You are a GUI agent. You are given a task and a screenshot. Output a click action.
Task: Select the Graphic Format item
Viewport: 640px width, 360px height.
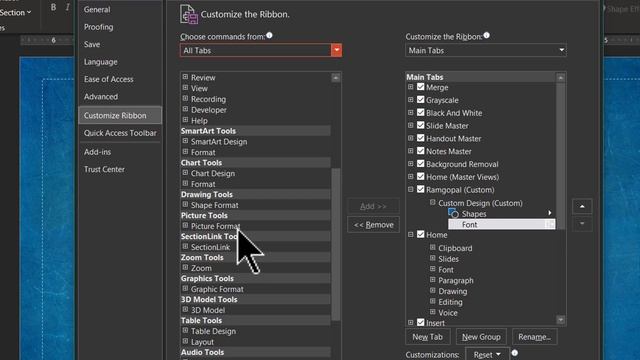[x=217, y=289]
